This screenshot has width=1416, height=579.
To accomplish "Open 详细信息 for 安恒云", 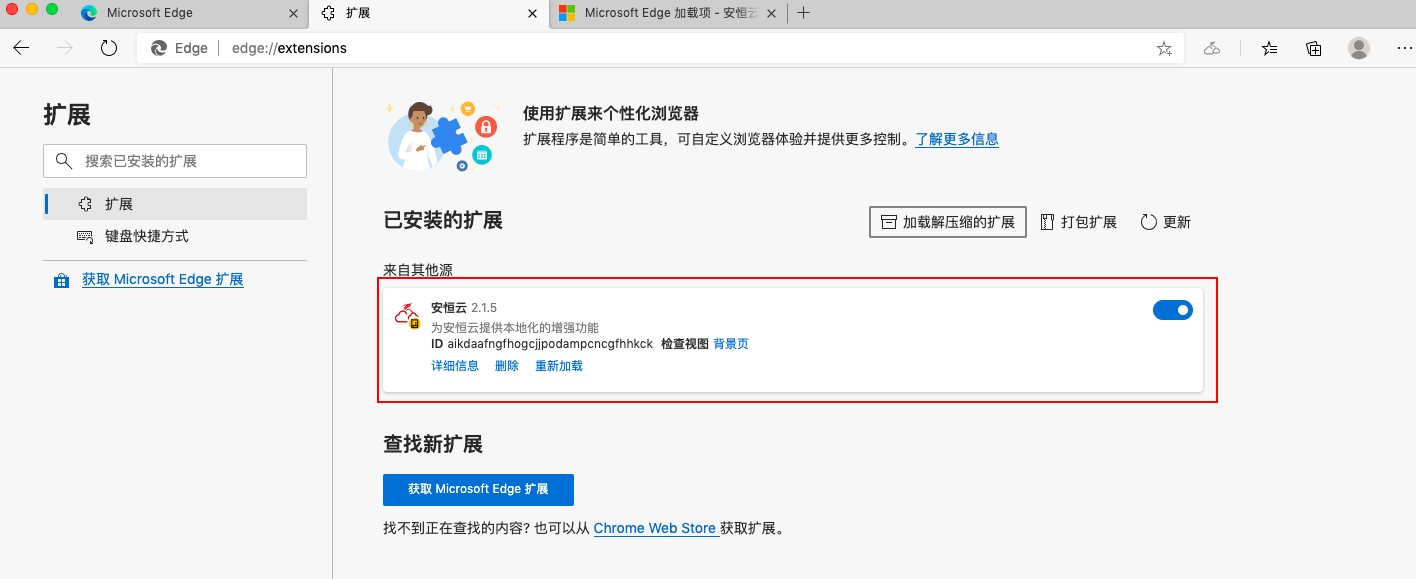I will (x=455, y=366).
